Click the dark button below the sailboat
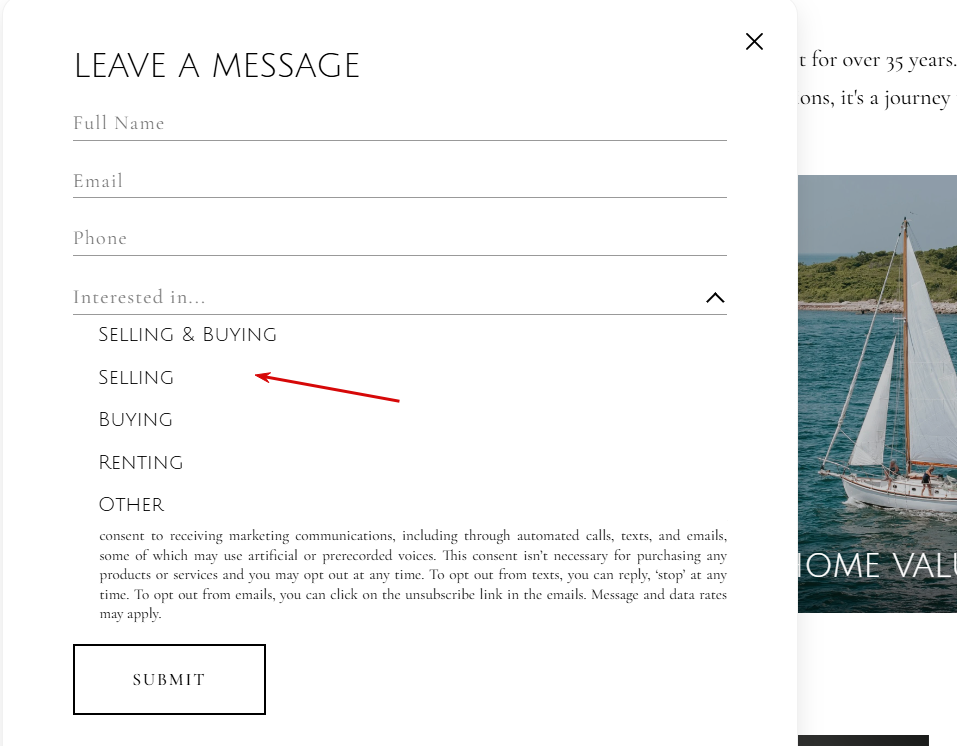The width and height of the screenshot is (957, 746). click(x=863, y=741)
